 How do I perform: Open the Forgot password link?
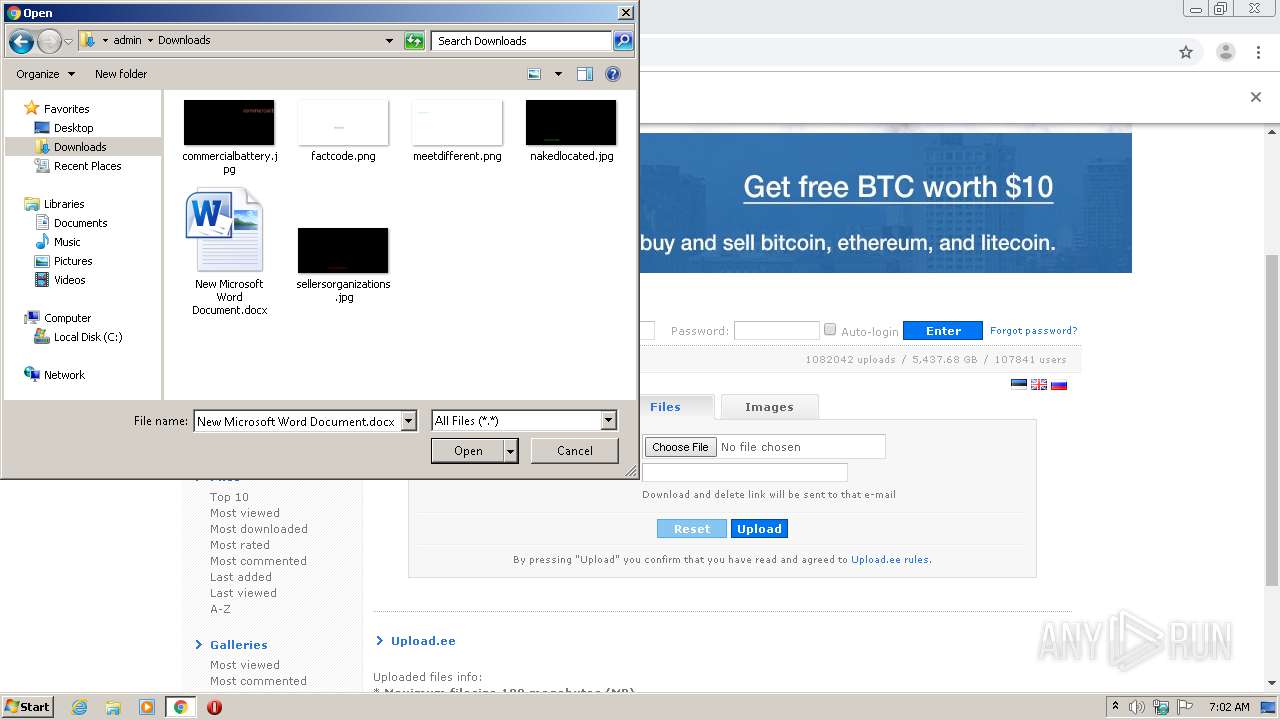1034,330
